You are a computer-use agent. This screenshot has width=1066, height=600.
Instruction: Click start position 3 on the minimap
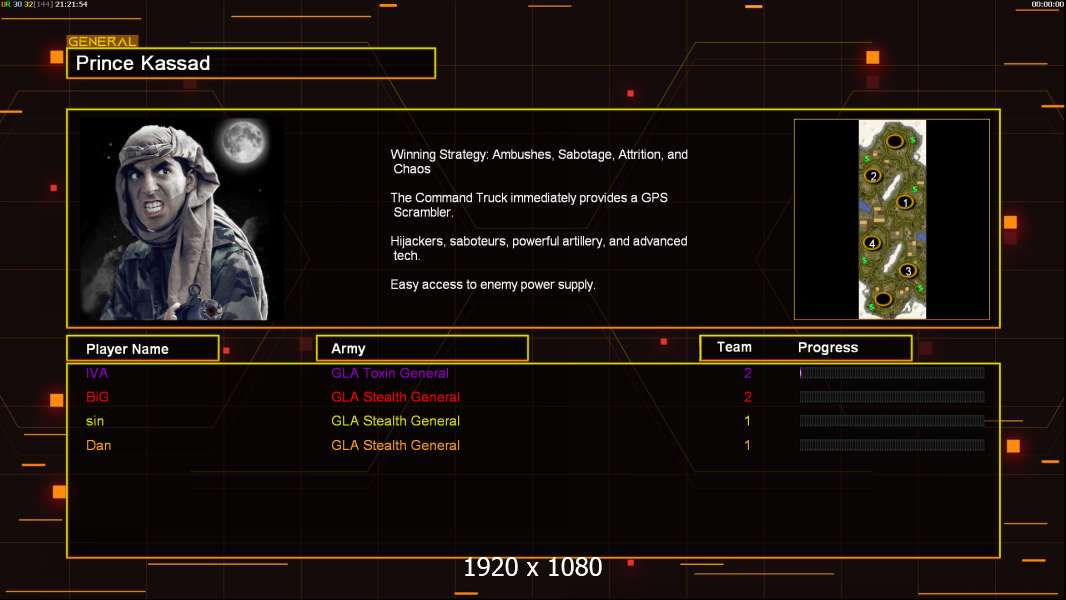click(x=908, y=271)
